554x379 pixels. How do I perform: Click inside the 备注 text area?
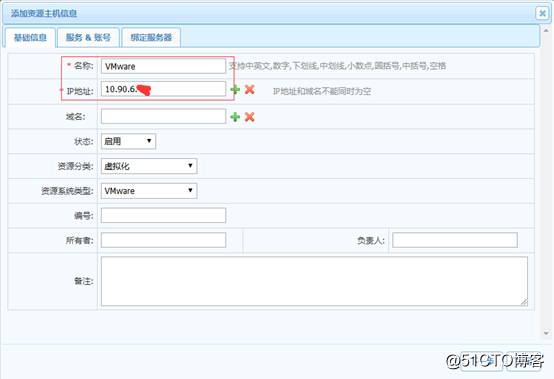point(314,281)
